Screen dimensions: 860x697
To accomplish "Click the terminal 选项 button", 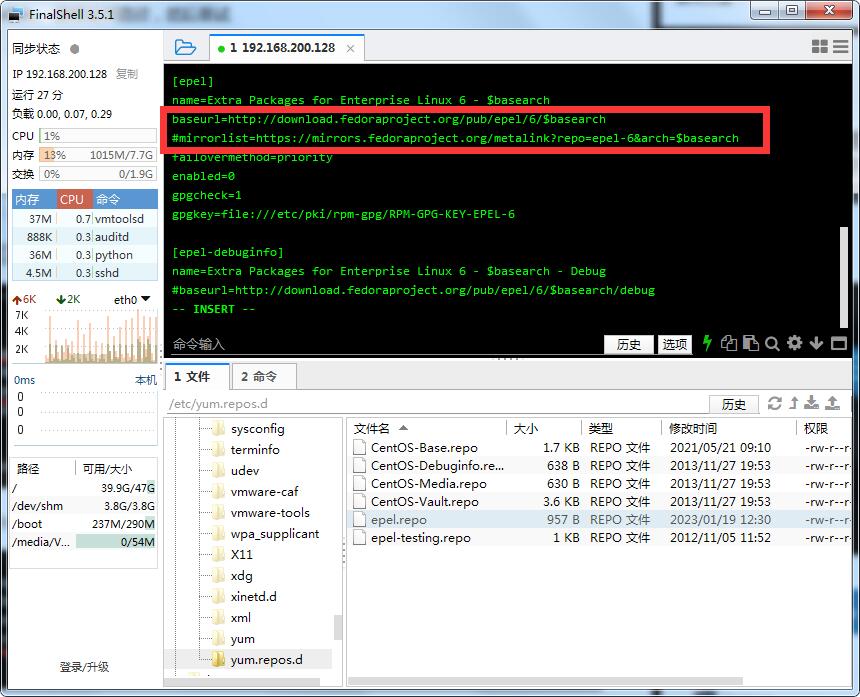I will [x=675, y=344].
